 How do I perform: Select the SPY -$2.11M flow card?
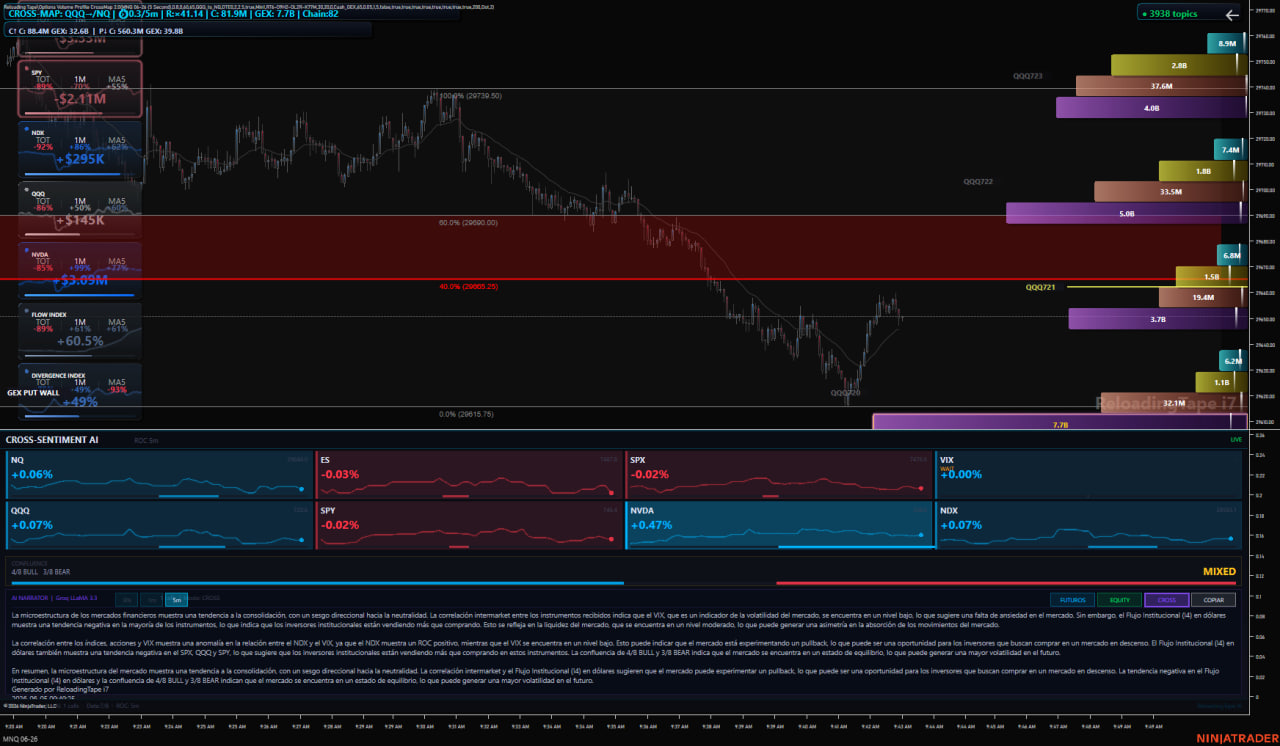click(x=80, y=90)
